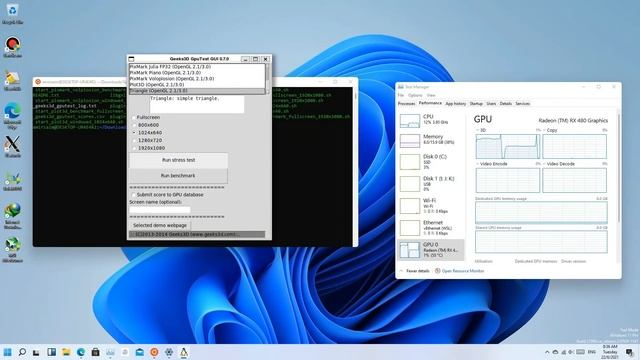Launch Microsoft Edge from the taskbar

(81, 352)
